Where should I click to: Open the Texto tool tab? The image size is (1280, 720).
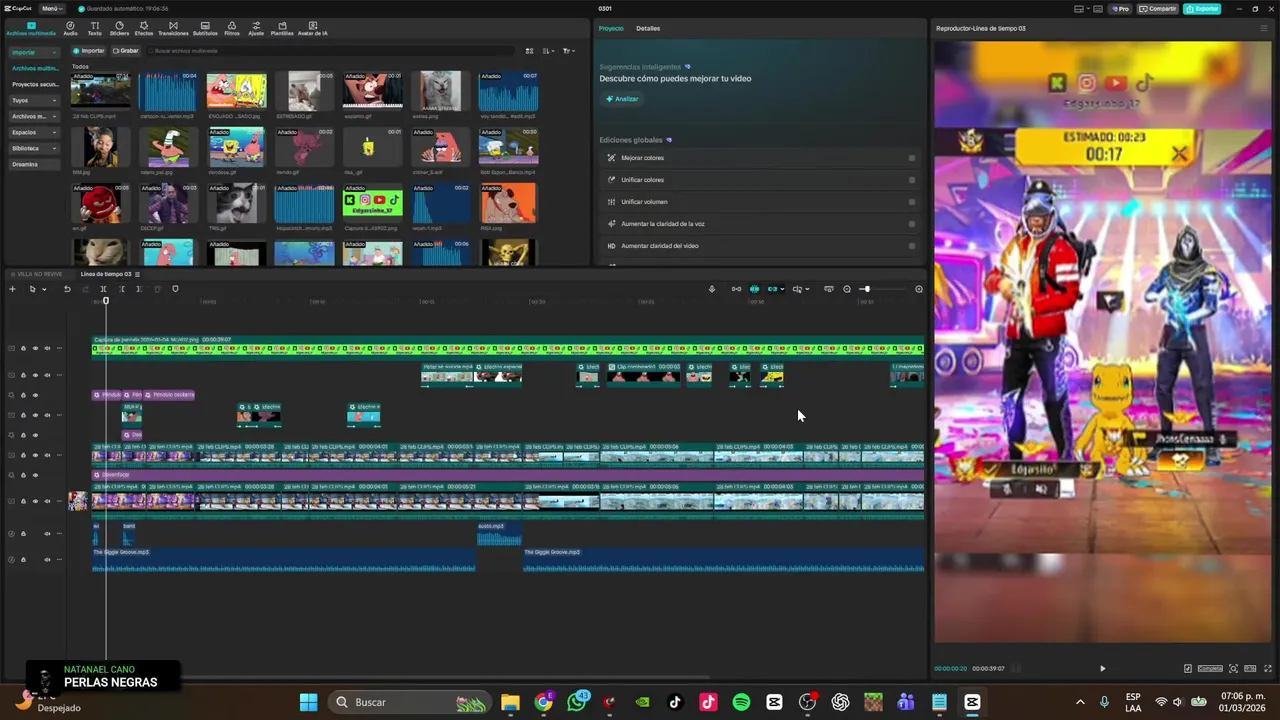[x=94, y=28]
